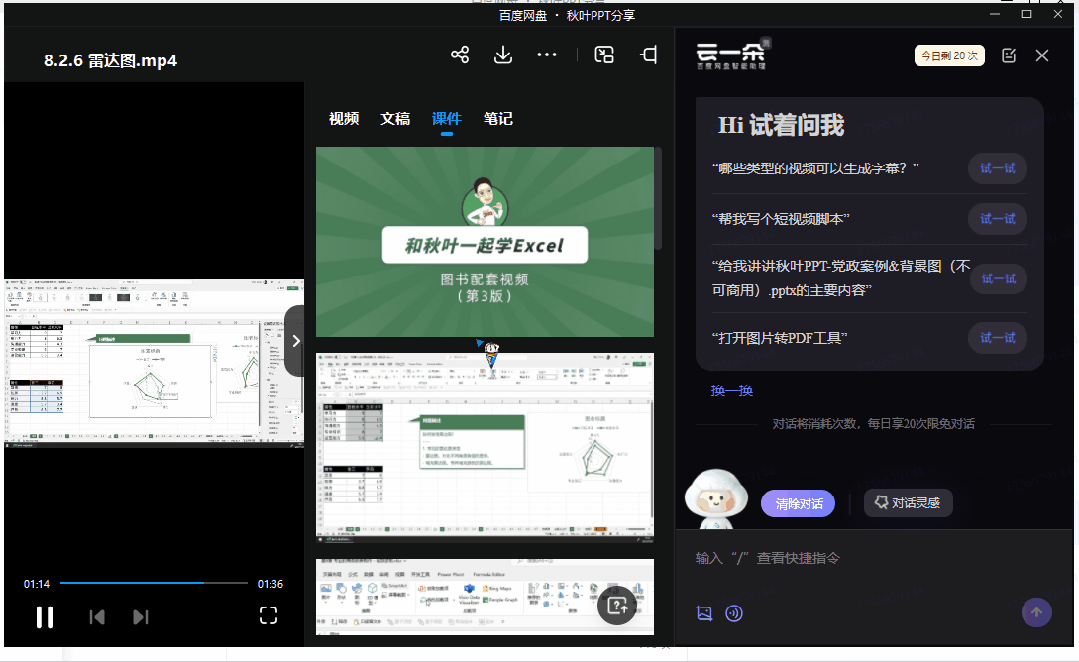Toggle the assistant side panel icon
Viewport: 1079px width, 662px height.
point(650,55)
